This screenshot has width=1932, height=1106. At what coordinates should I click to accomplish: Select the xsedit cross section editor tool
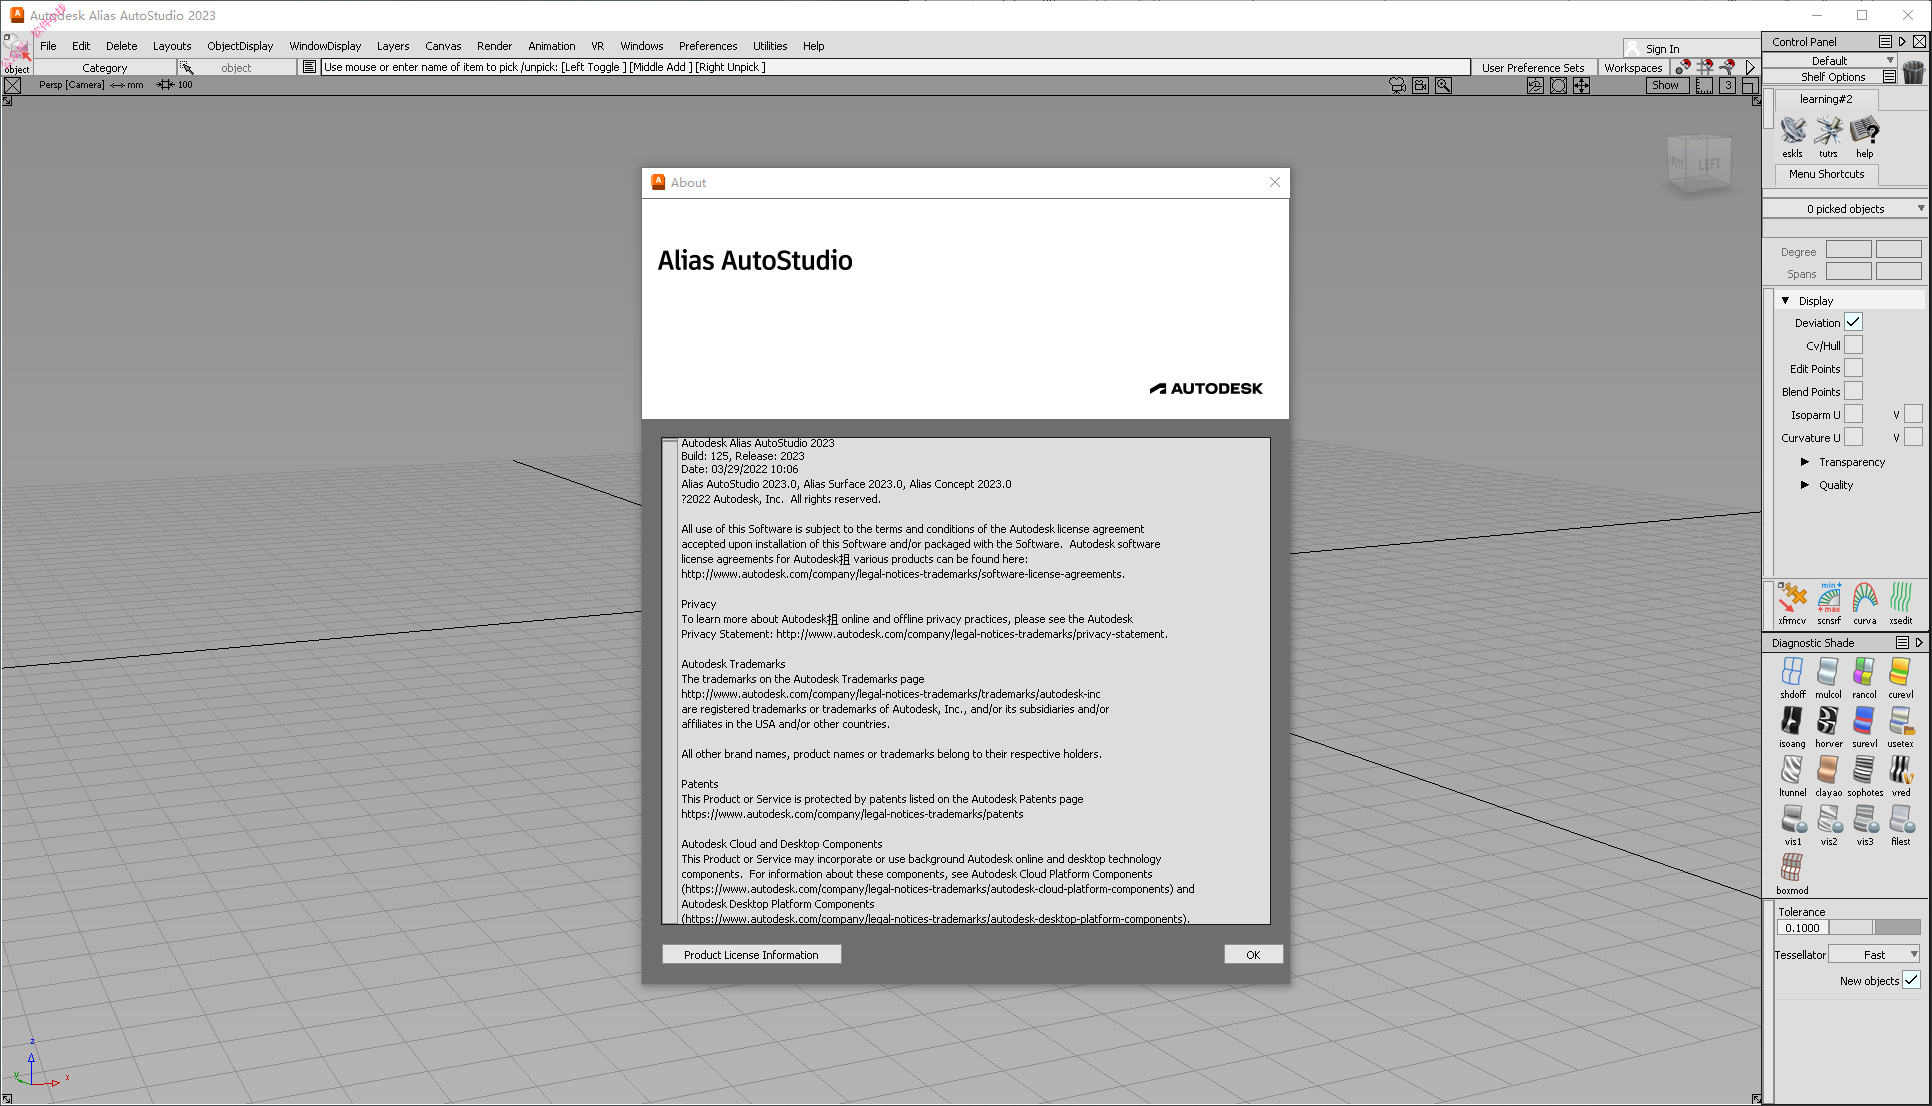point(1901,603)
